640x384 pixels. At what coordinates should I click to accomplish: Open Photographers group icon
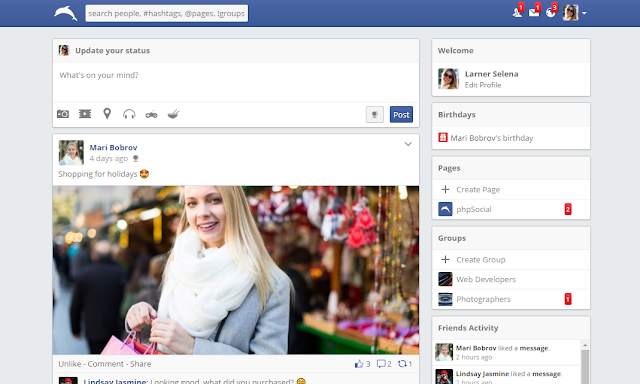(445, 299)
